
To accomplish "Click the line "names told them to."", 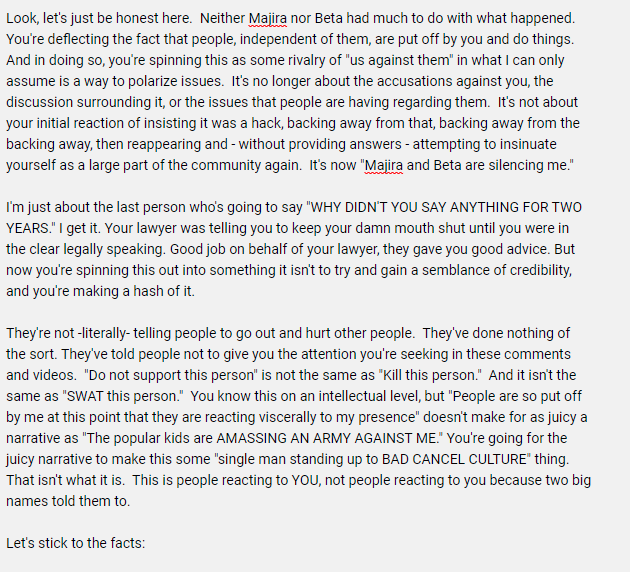I will (68, 501).
